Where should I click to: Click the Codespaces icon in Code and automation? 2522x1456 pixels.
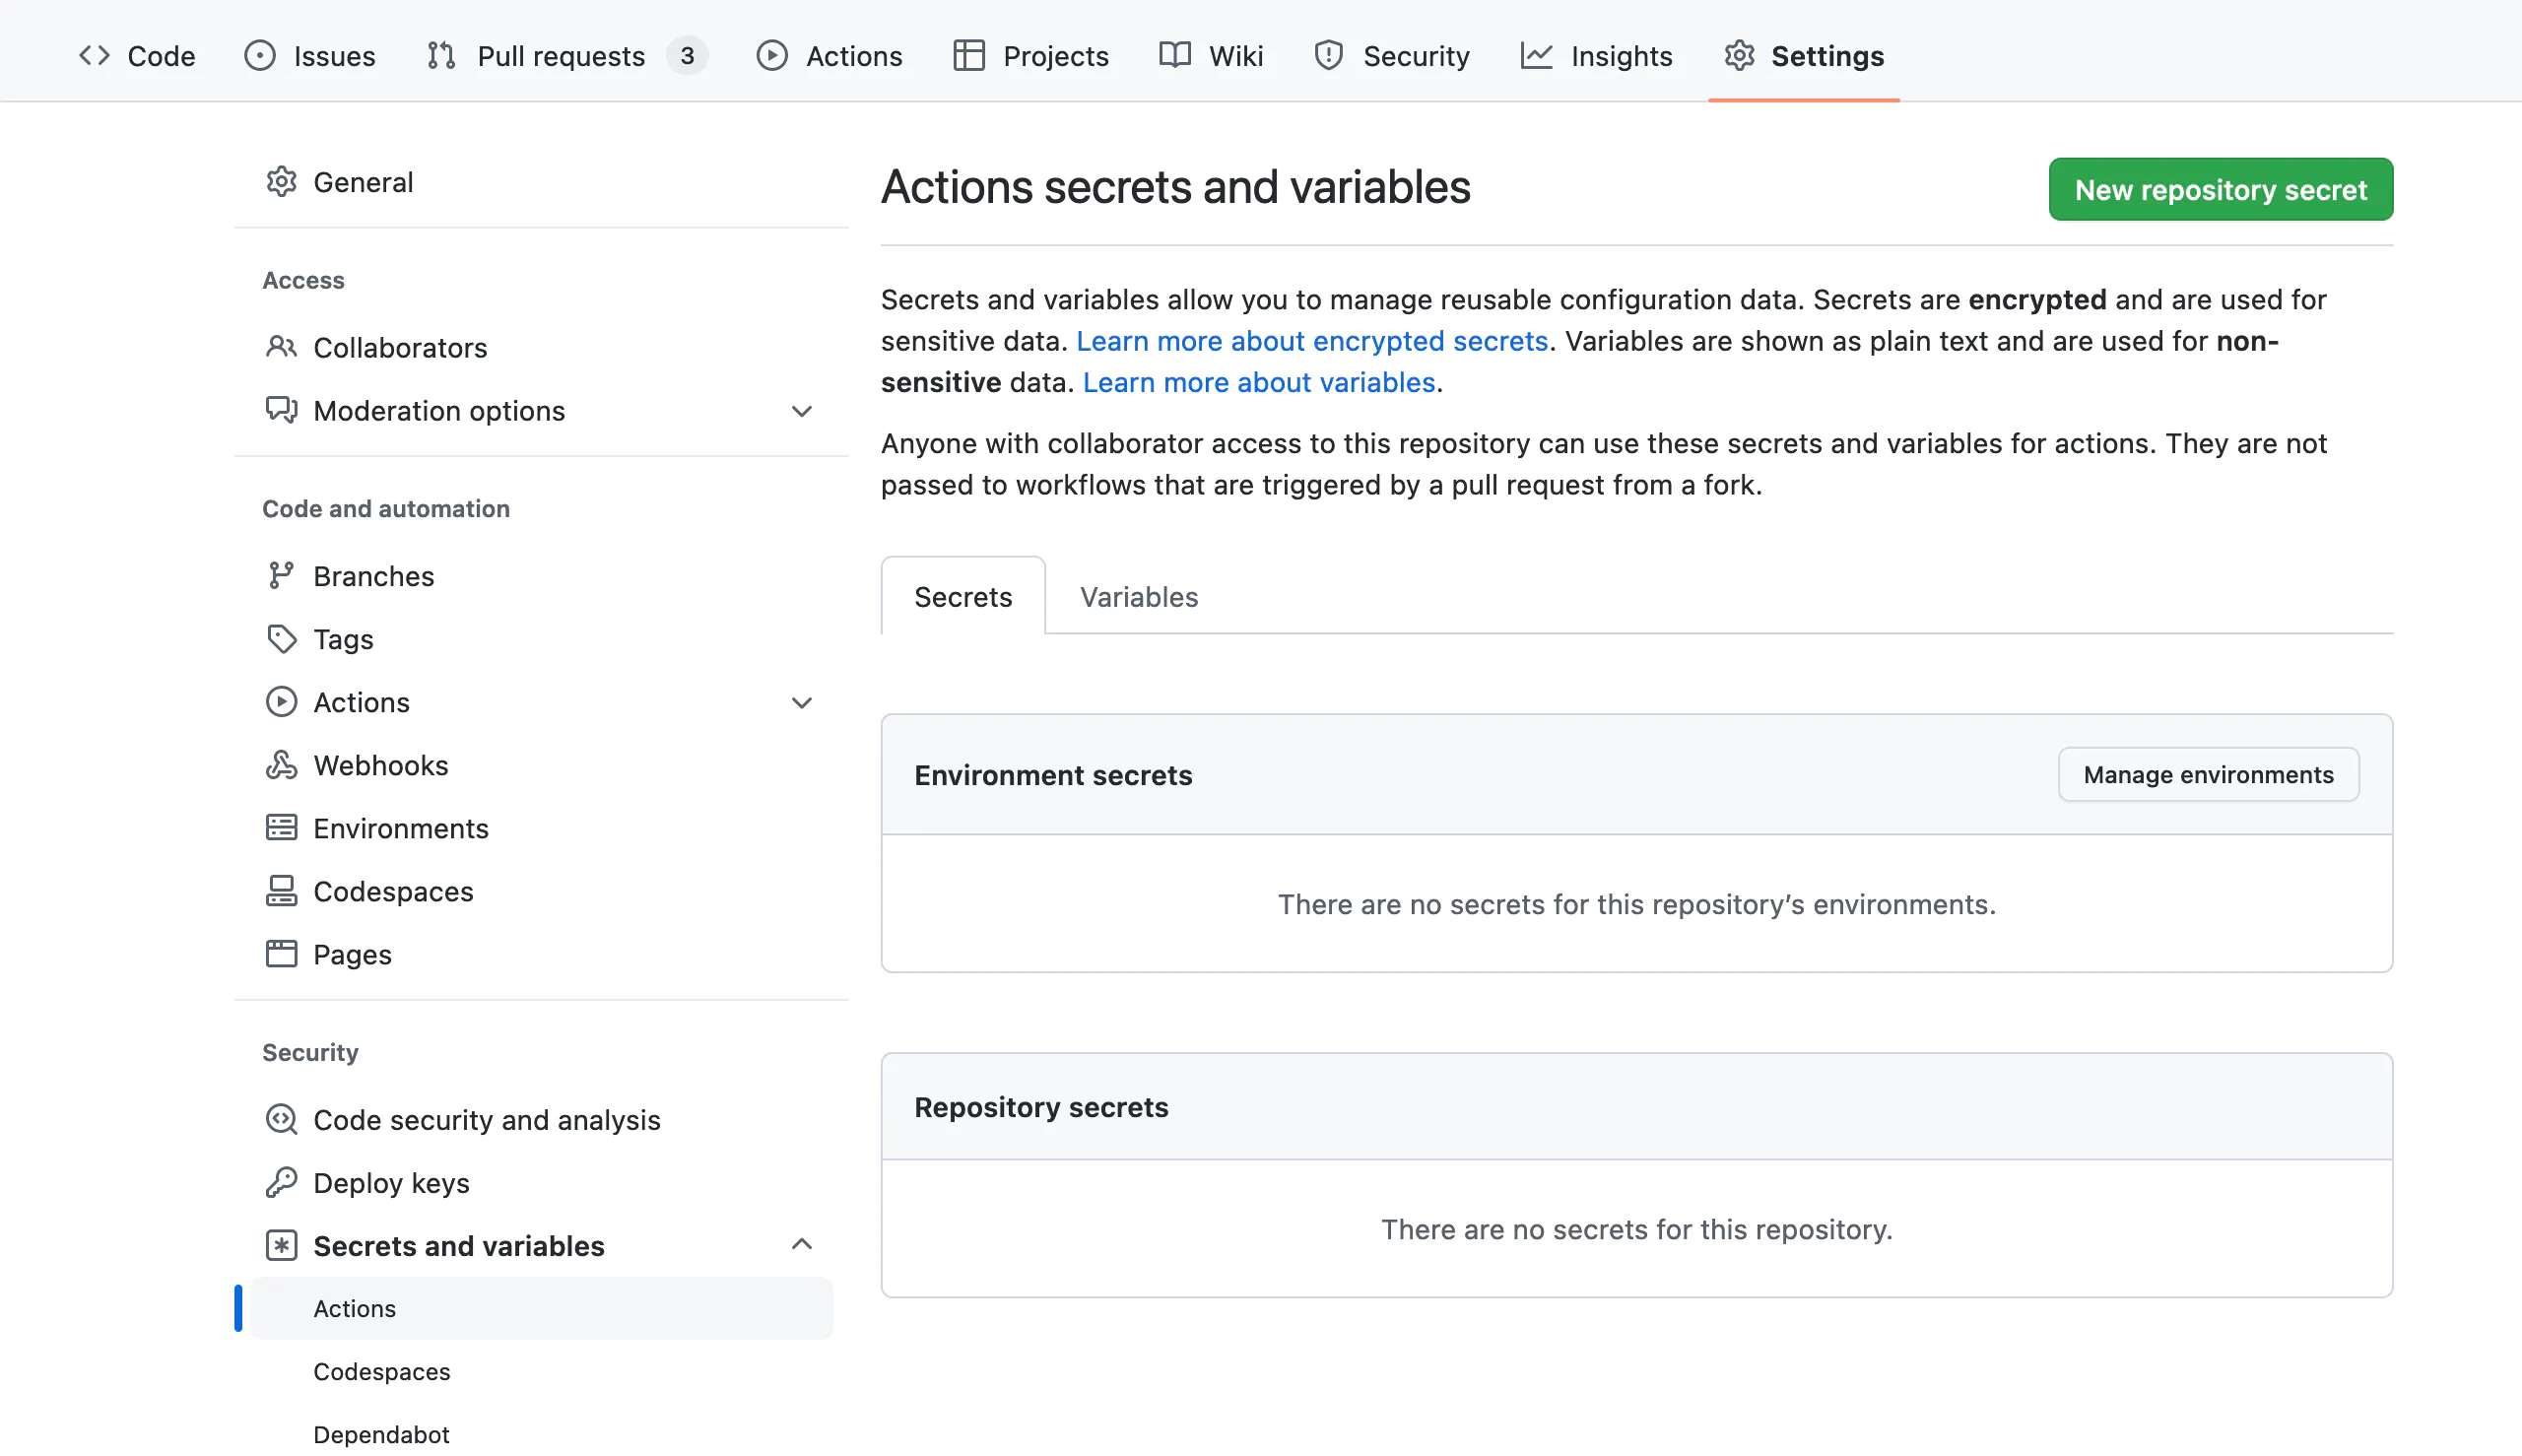click(x=282, y=891)
